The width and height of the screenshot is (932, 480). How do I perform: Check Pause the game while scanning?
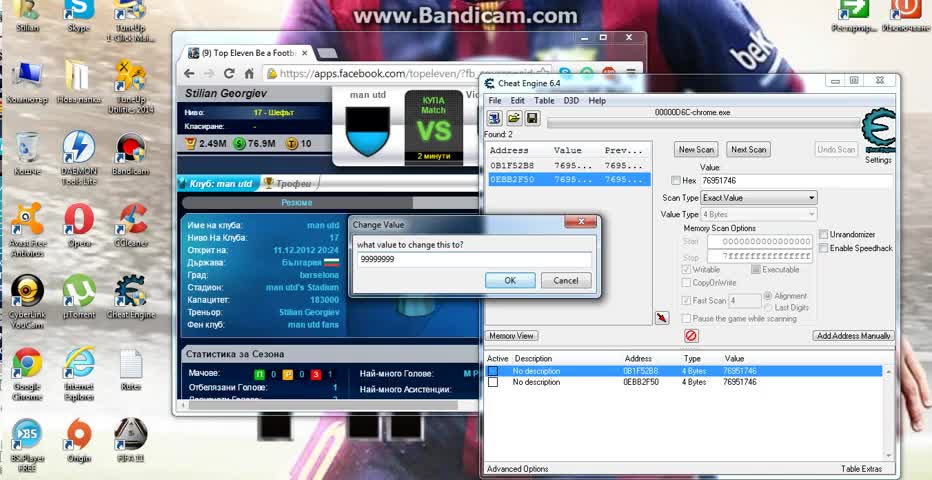(687, 318)
